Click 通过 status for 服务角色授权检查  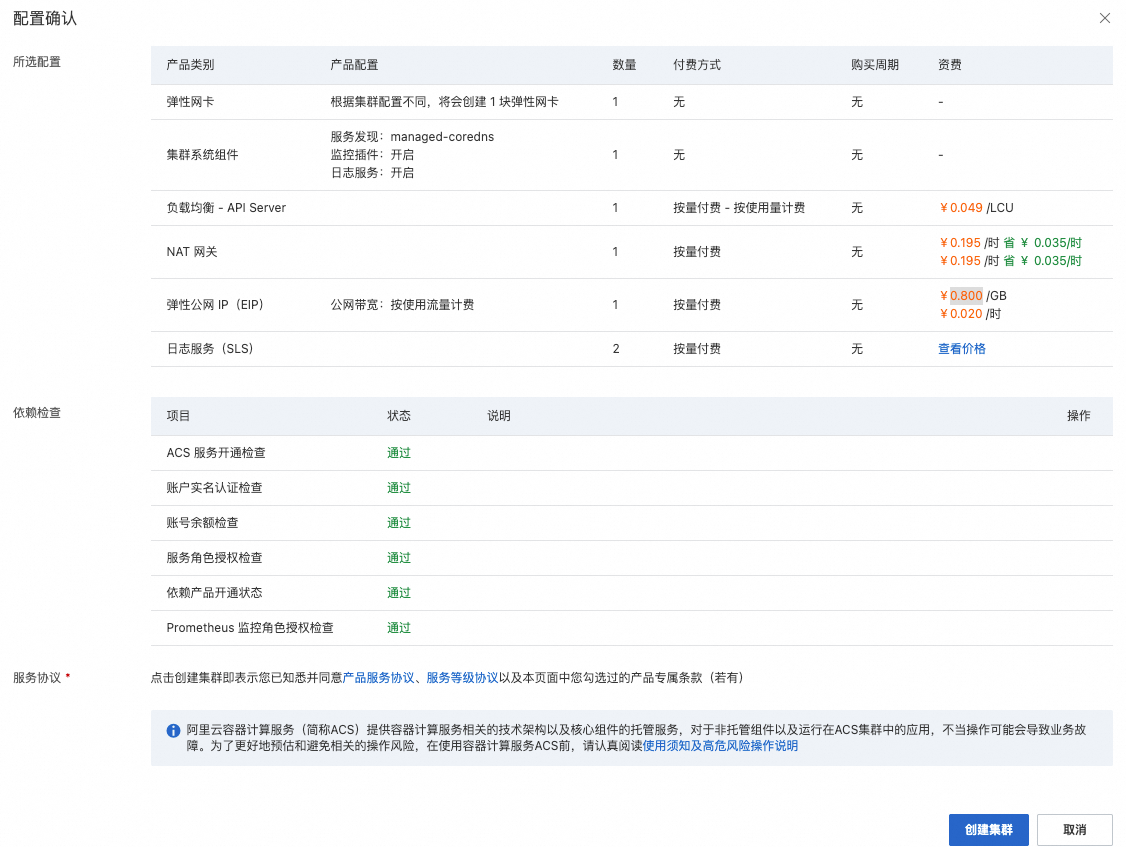tap(399, 557)
